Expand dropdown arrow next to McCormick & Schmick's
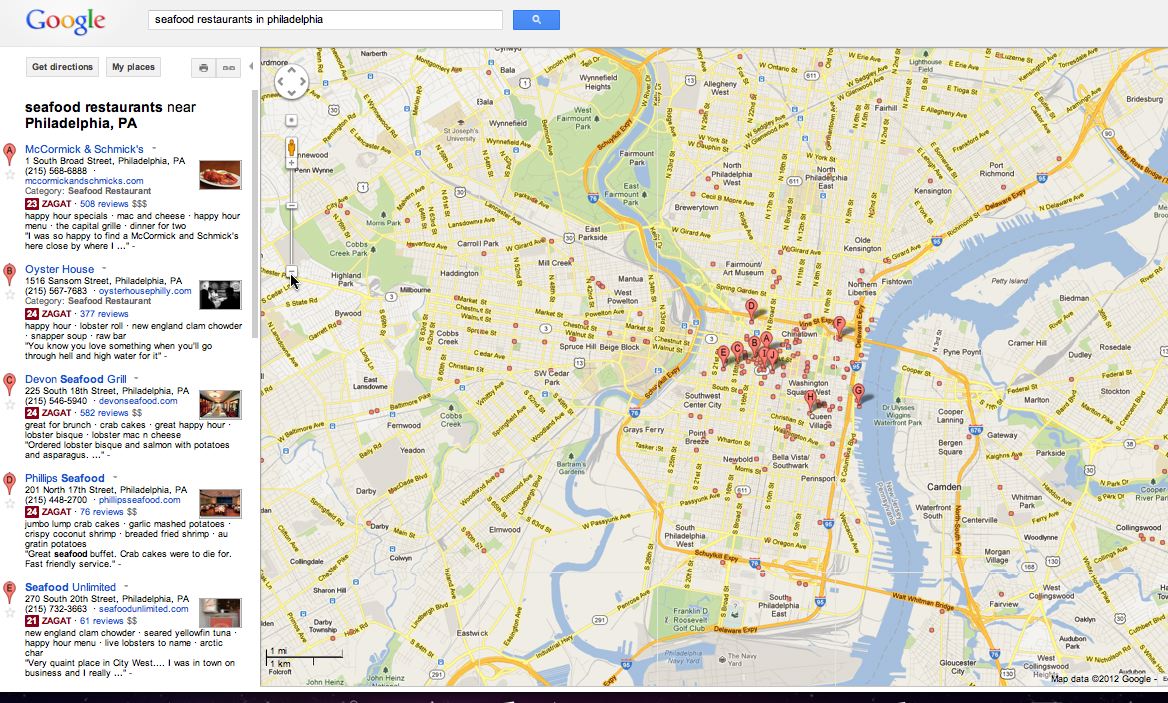The width and height of the screenshot is (1168, 703). (x=154, y=149)
